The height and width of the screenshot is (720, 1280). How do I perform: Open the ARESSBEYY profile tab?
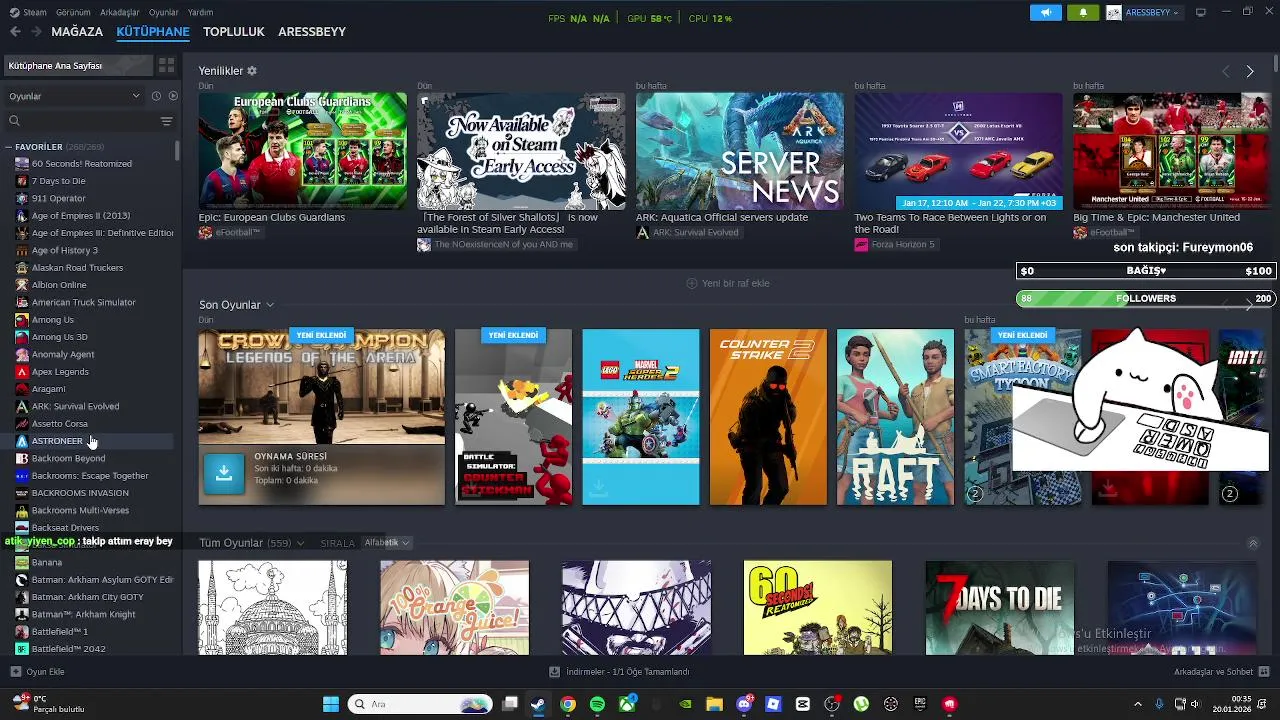click(x=312, y=32)
